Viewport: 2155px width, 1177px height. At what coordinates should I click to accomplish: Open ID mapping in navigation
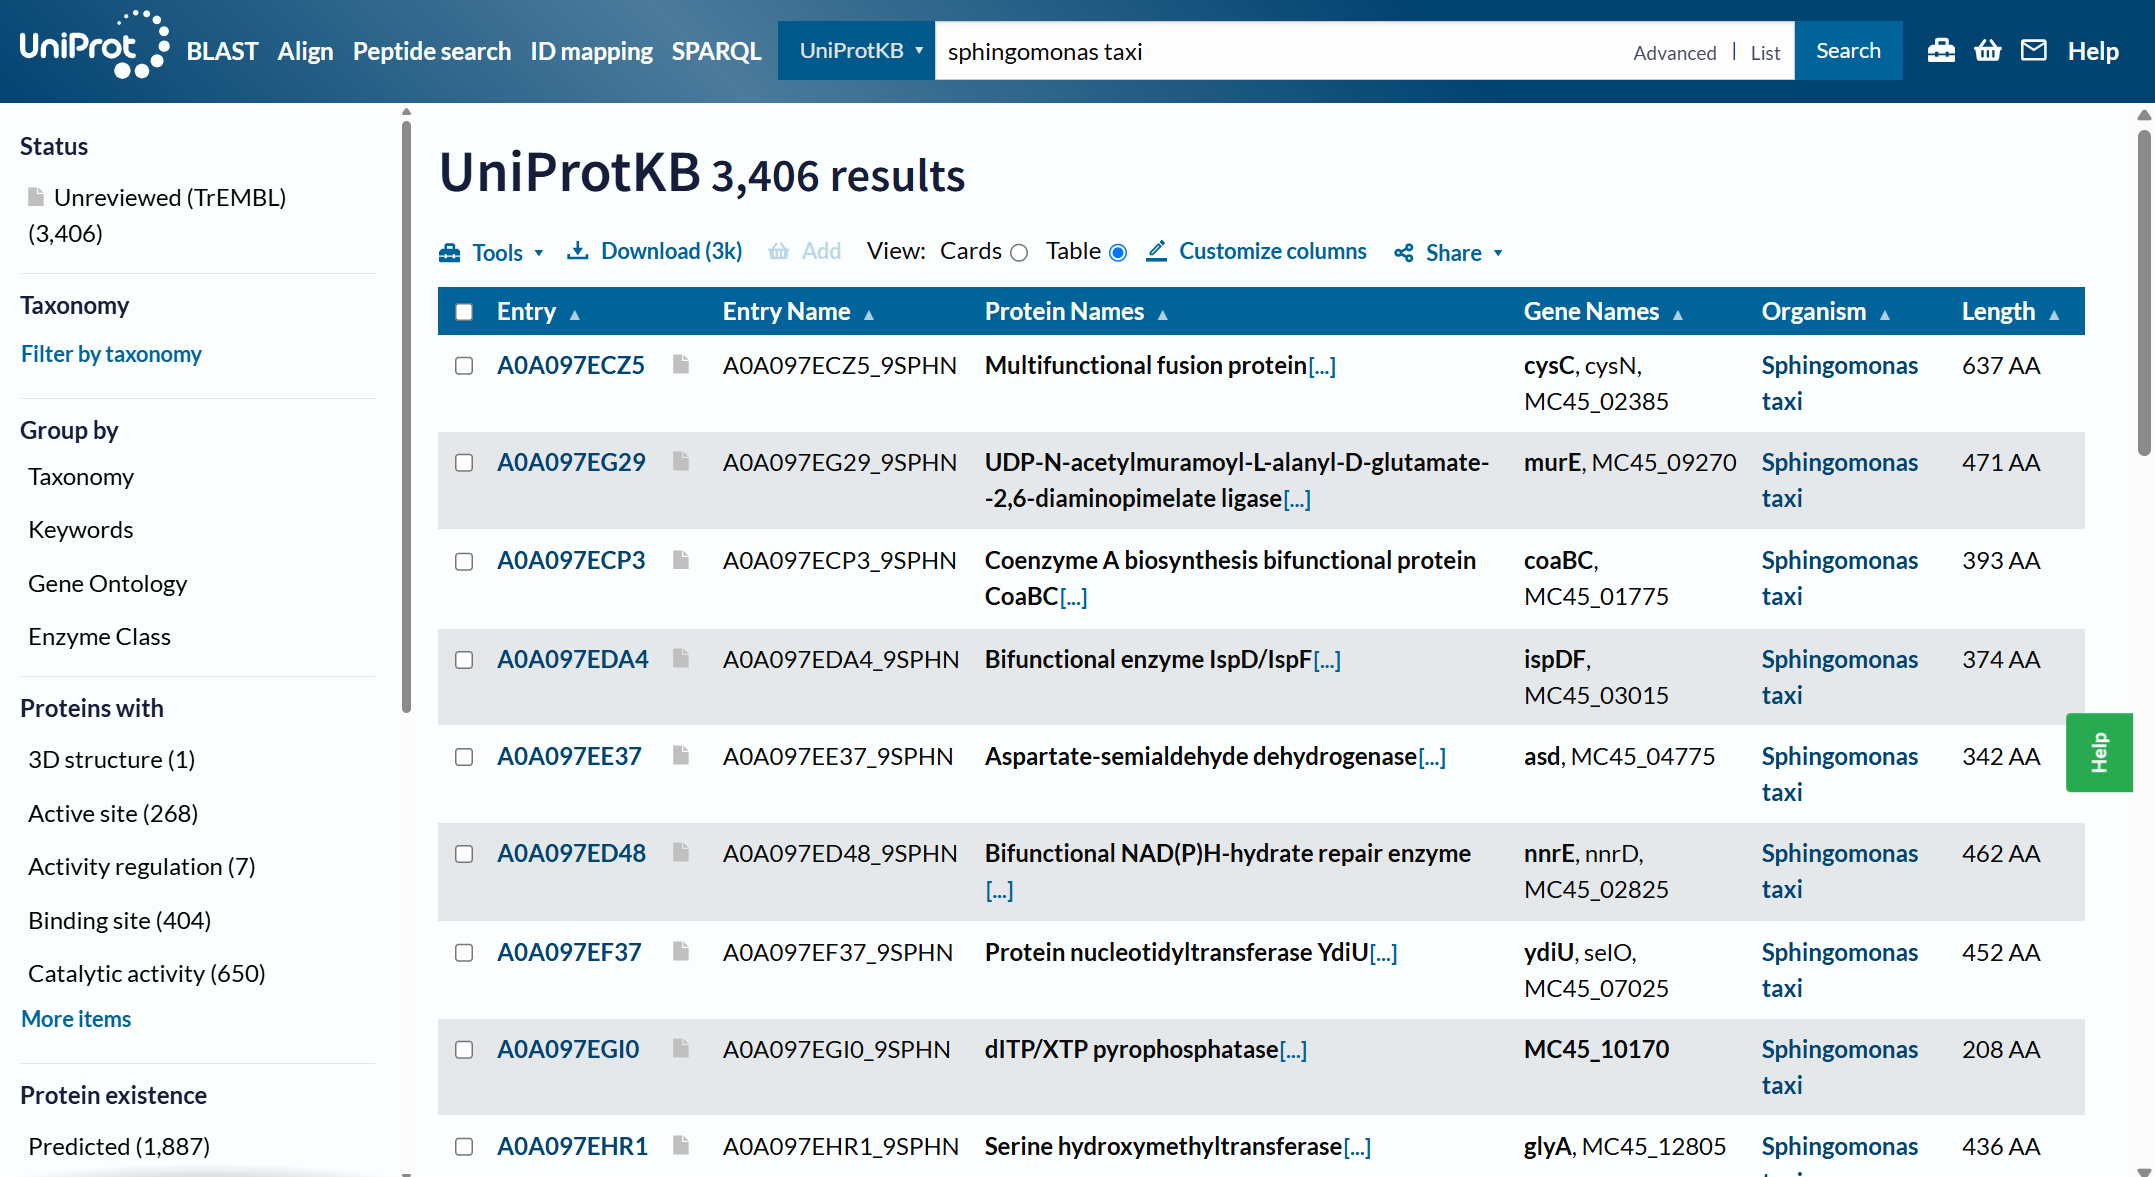[x=591, y=51]
